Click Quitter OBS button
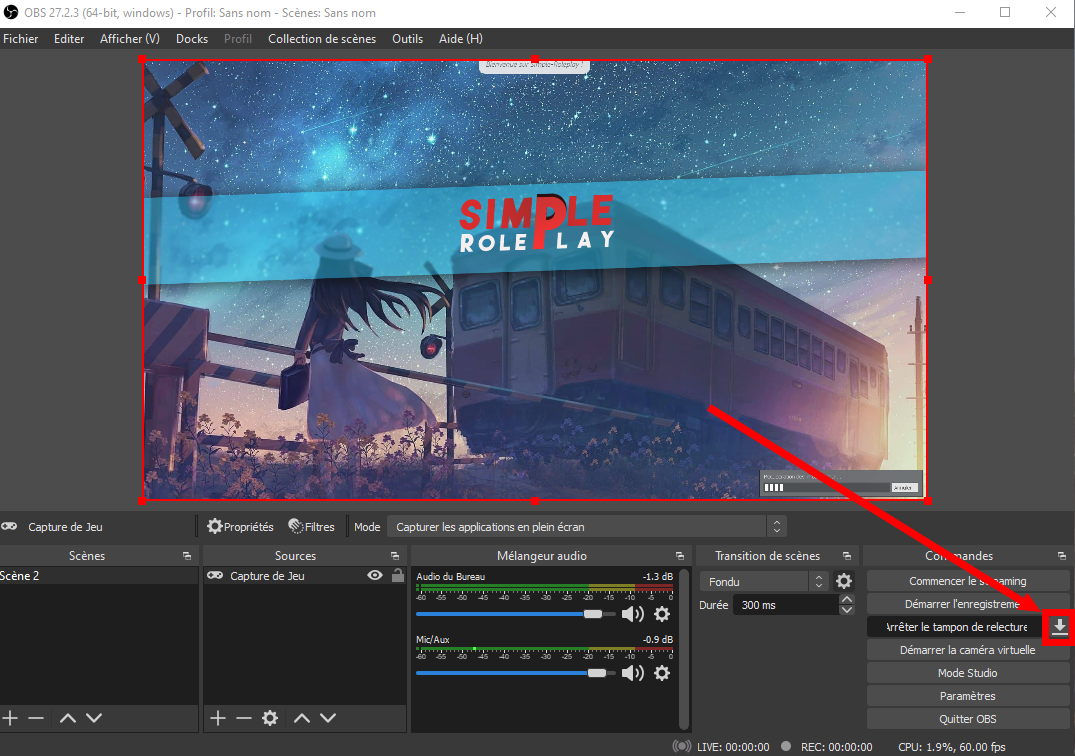1075x756 pixels. [x=967, y=719]
